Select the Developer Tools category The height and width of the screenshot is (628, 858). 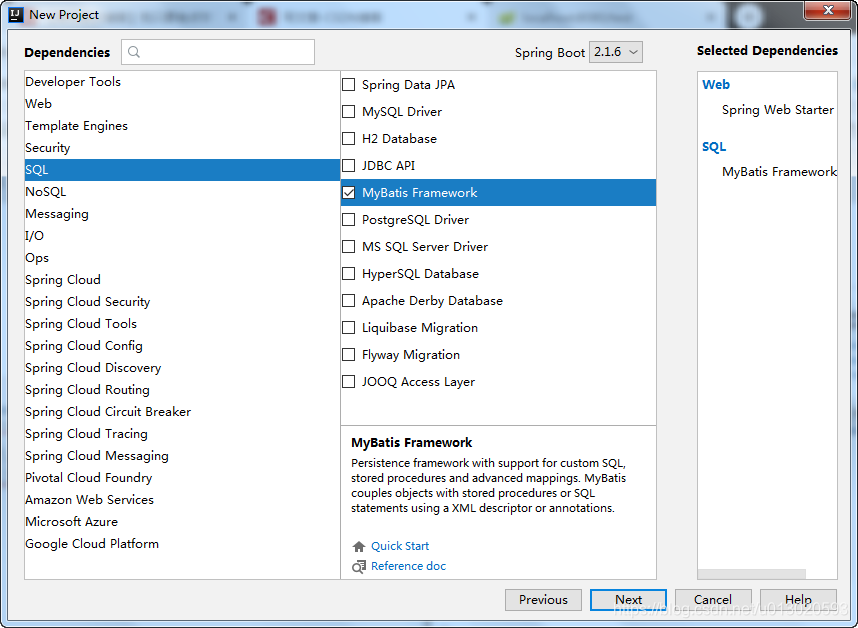pyautogui.click(x=182, y=82)
